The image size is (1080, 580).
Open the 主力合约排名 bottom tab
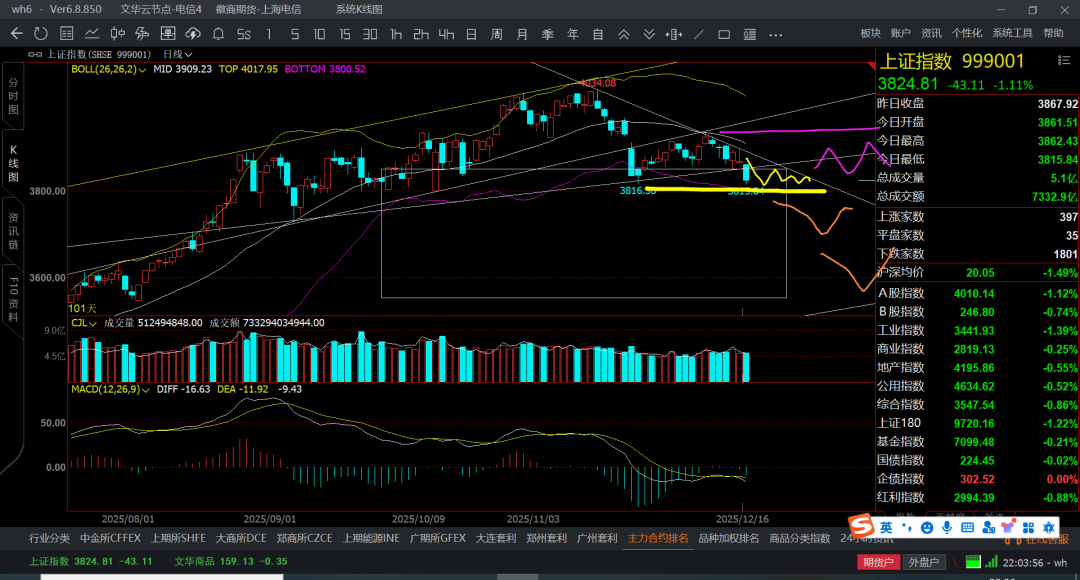tap(658, 539)
